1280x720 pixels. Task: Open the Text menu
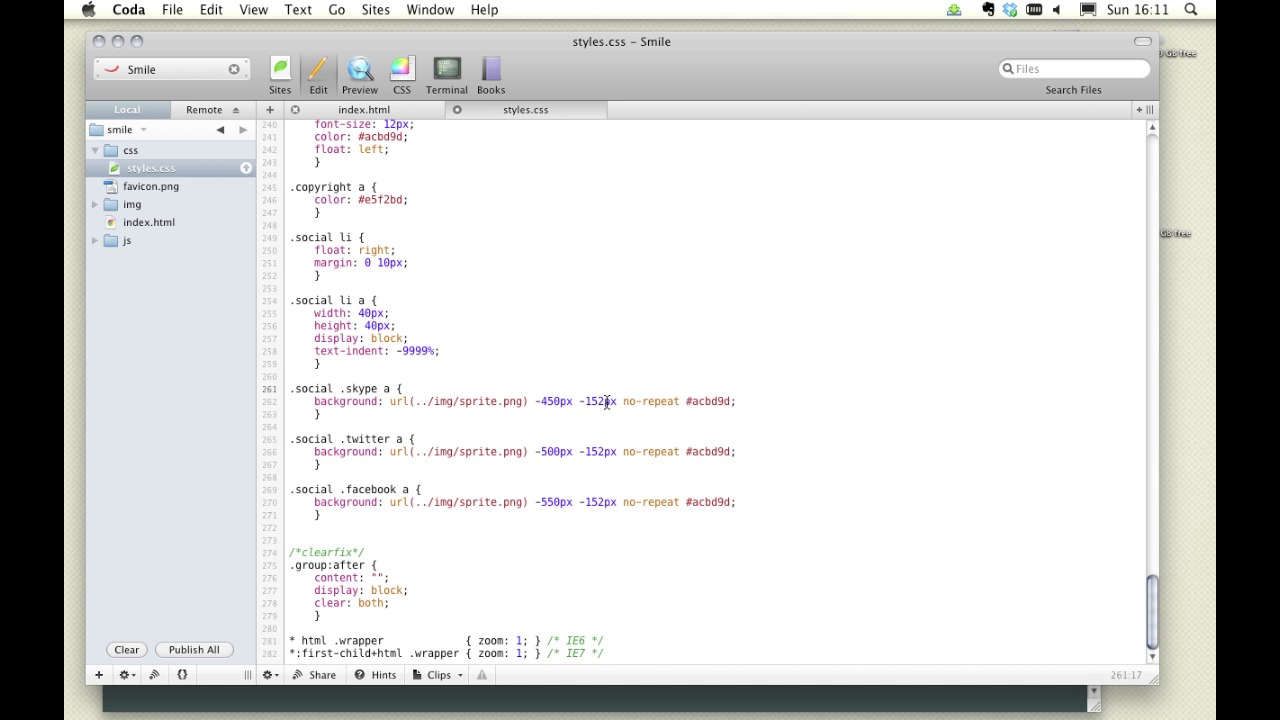coord(298,10)
